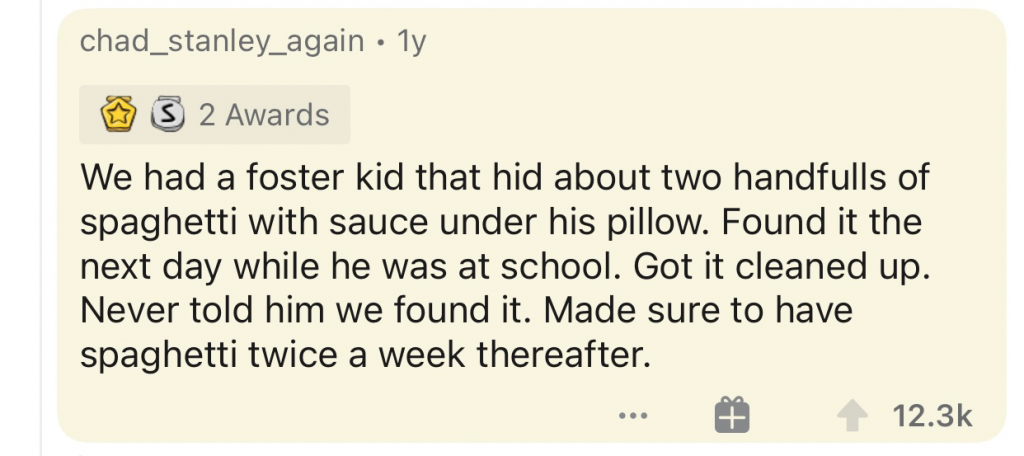Give an award with the gift icon
This screenshot has width=1024, height=456.
[x=731, y=414]
